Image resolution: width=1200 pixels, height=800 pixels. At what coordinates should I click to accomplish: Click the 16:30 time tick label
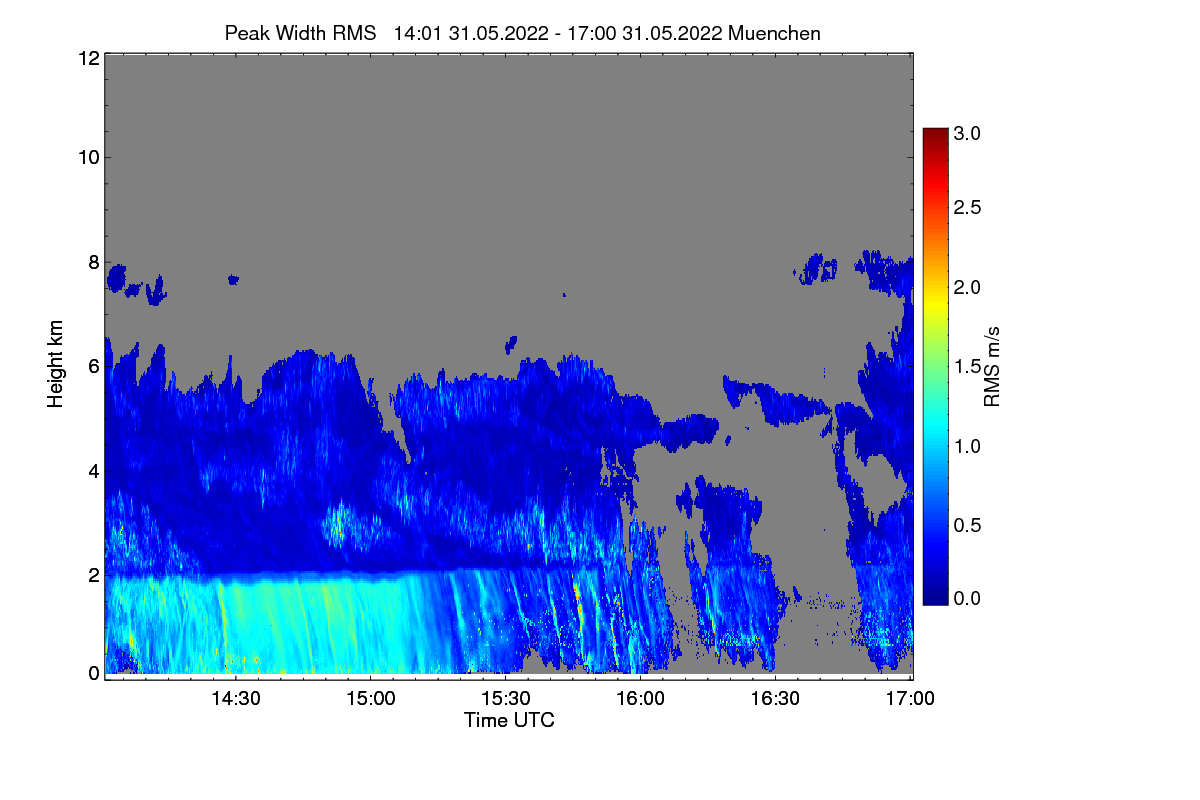click(775, 698)
